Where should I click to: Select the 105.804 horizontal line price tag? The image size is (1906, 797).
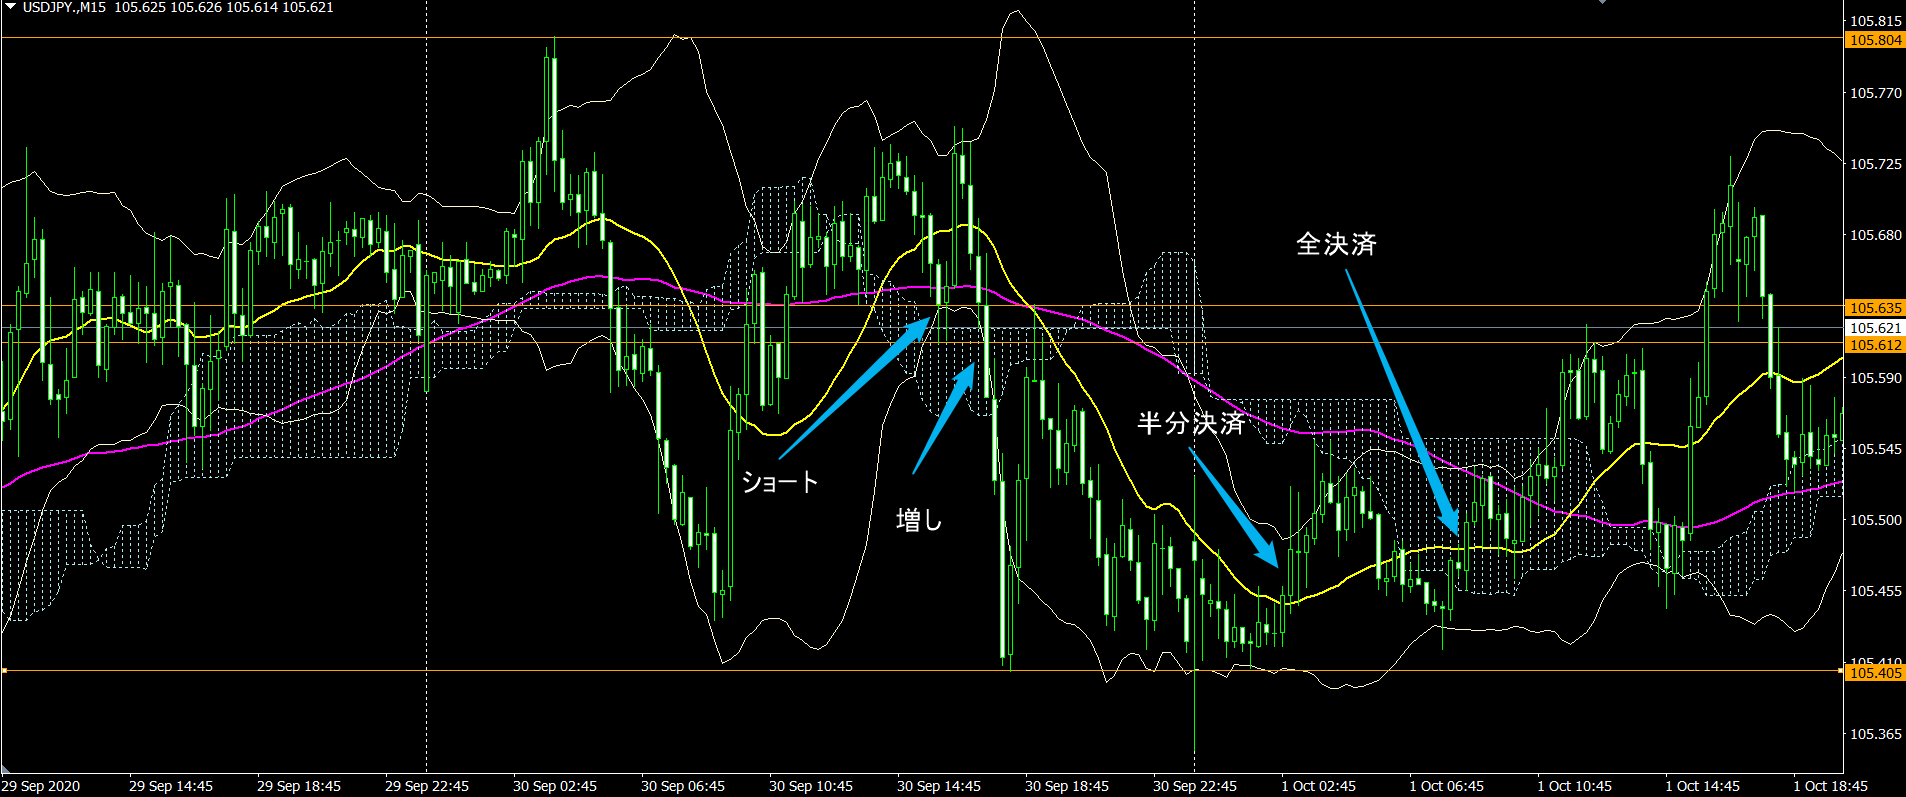1875,40
